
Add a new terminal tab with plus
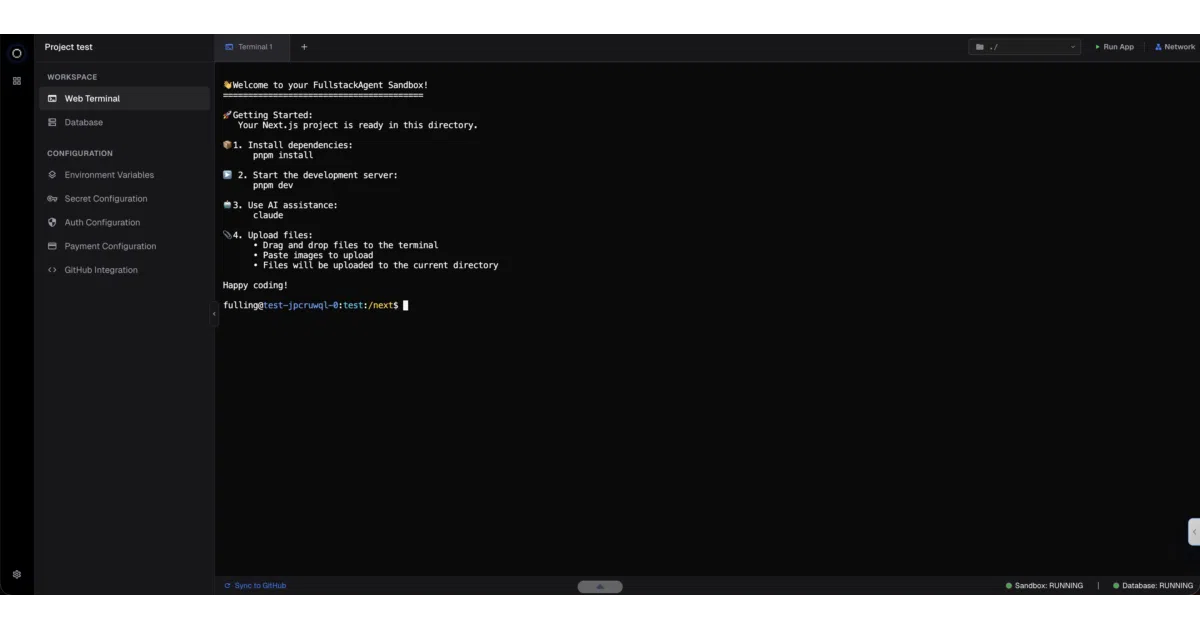(304, 47)
